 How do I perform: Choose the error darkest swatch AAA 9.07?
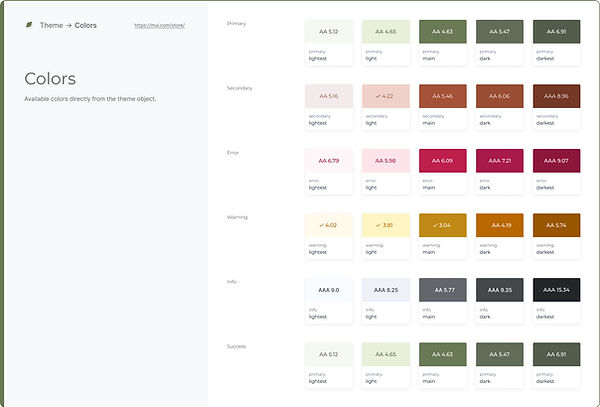(556, 161)
